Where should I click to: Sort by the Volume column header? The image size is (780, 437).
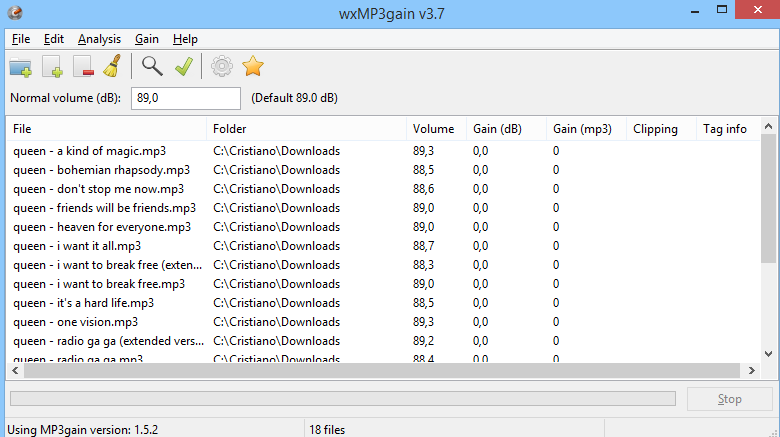click(x=436, y=129)
